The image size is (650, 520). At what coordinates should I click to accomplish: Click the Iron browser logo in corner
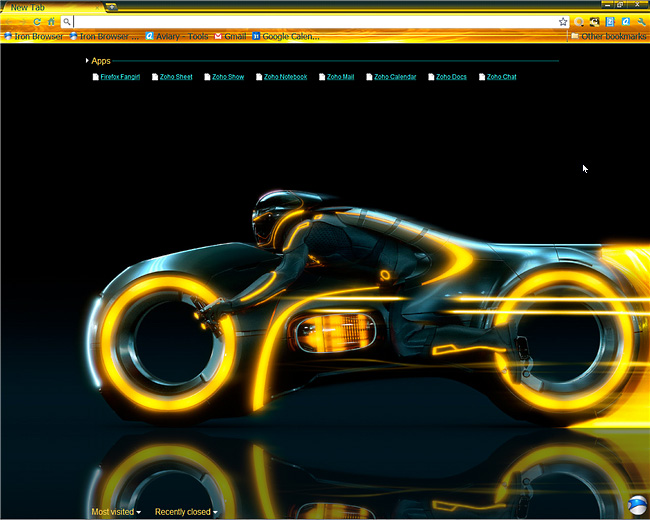tap(638, 506)
